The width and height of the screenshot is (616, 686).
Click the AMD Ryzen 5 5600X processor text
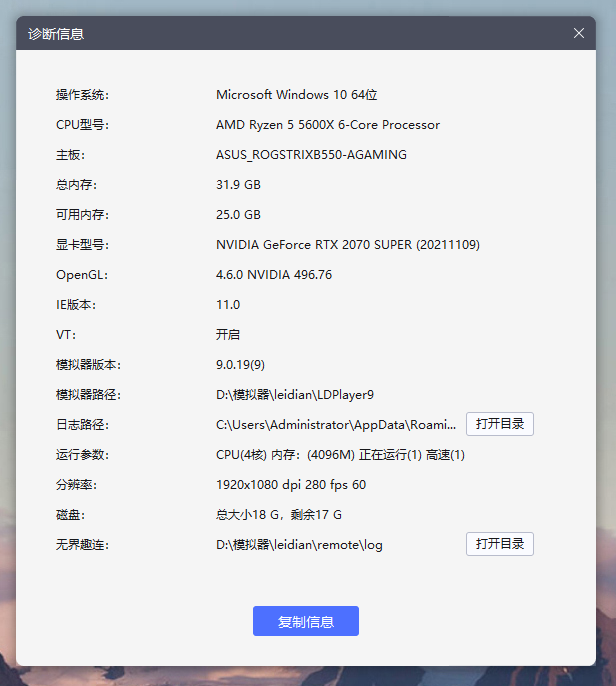tap(327, 125)
